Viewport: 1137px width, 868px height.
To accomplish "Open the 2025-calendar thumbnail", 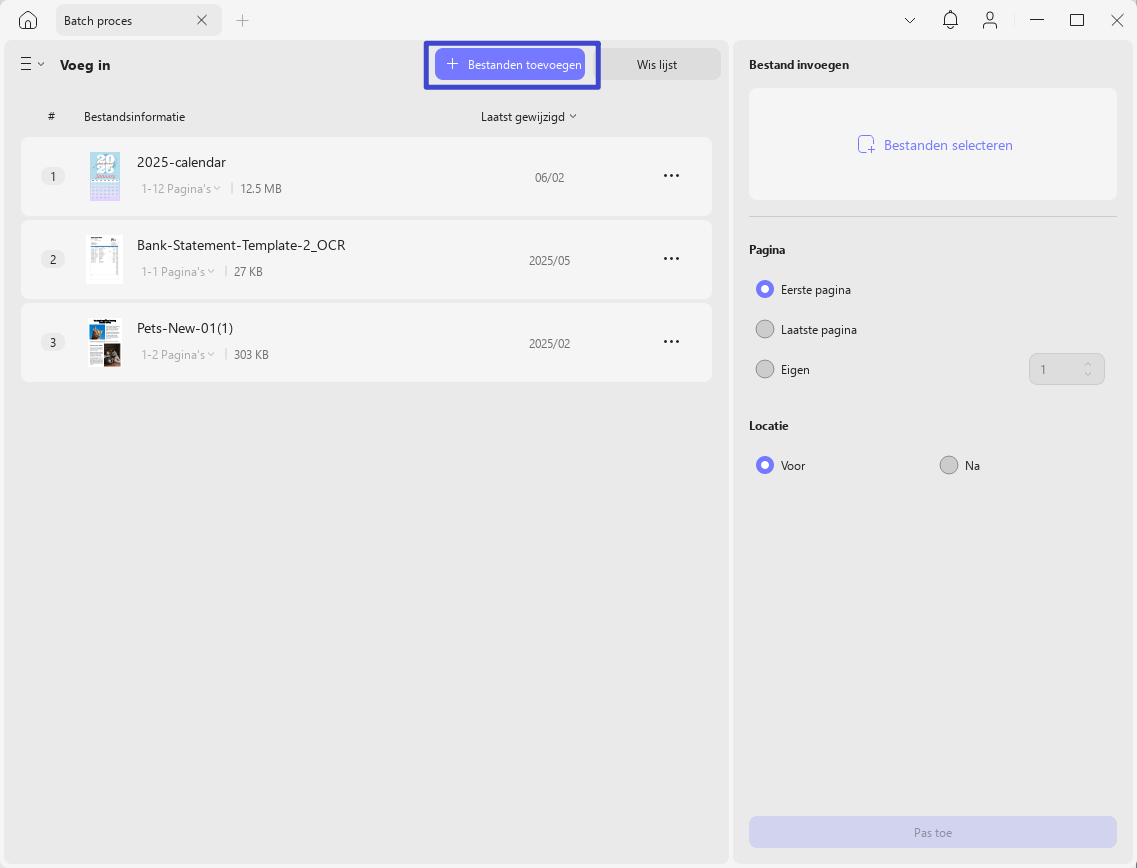I will point(104,176).
